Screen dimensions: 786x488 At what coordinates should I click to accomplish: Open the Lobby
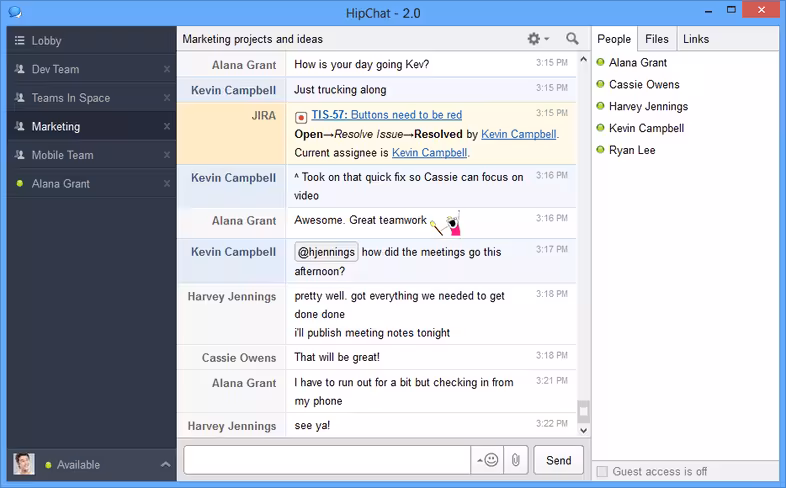pos(92,41)
